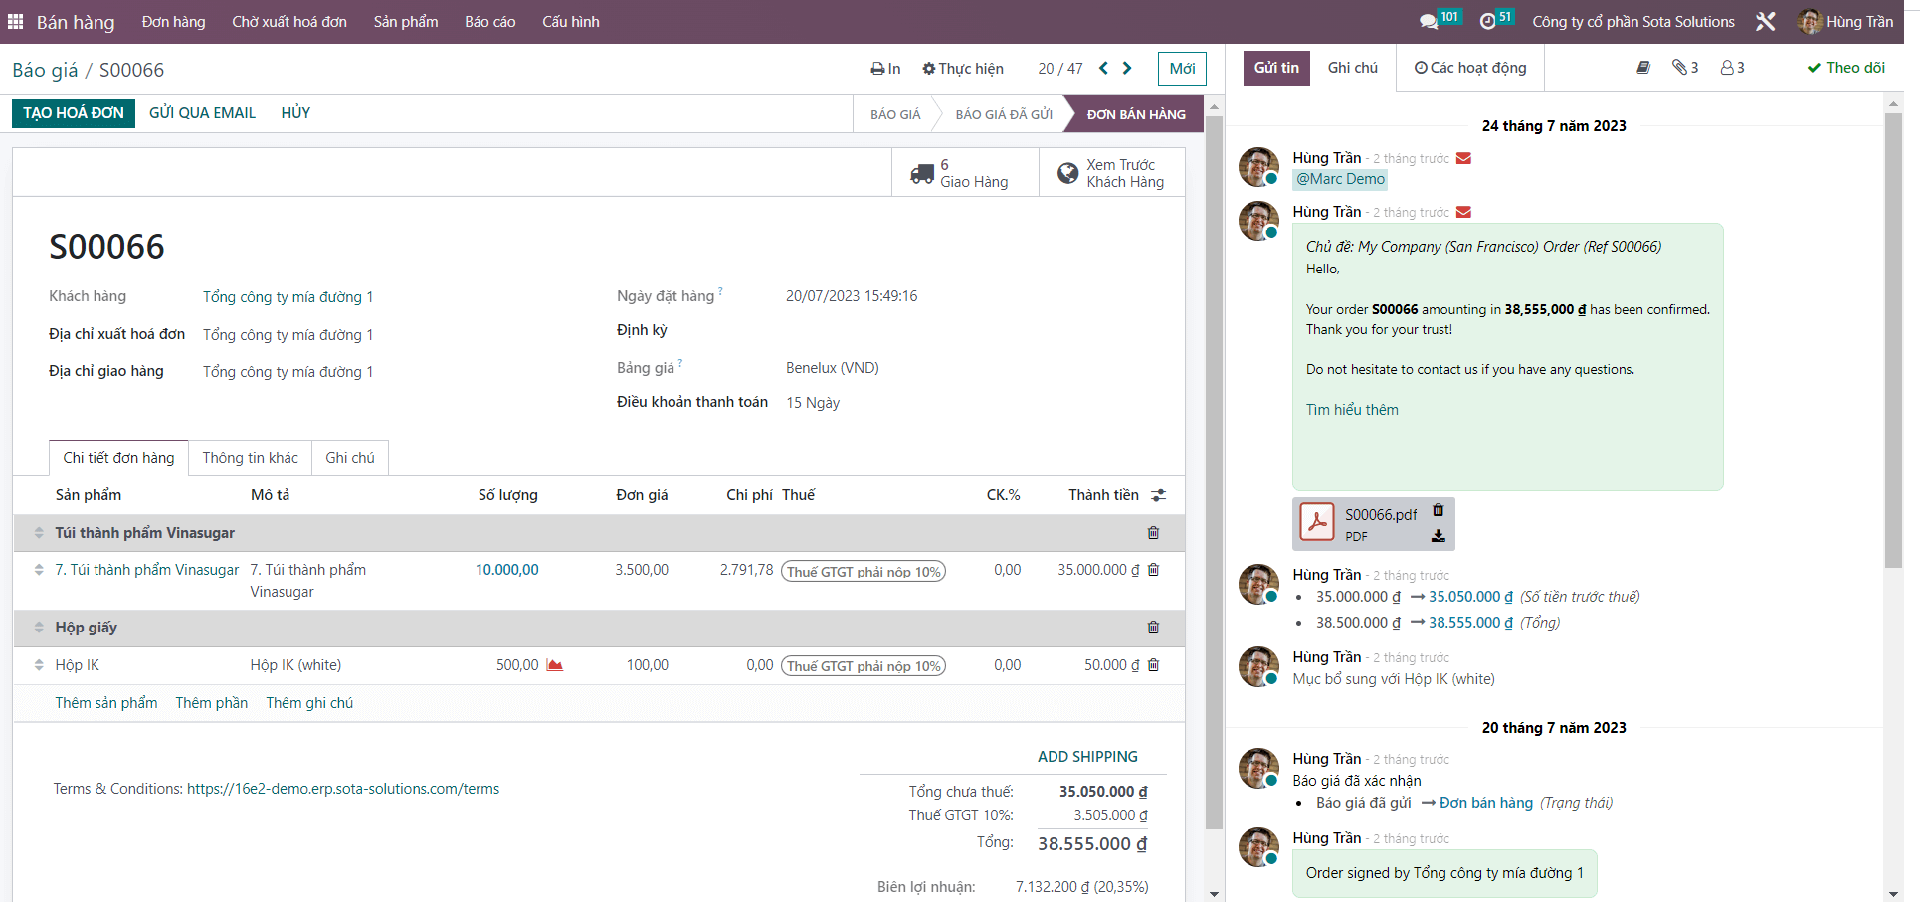Open the activities clock icon
This screenshot has width=1920, height=902.
pos(1488,21)
